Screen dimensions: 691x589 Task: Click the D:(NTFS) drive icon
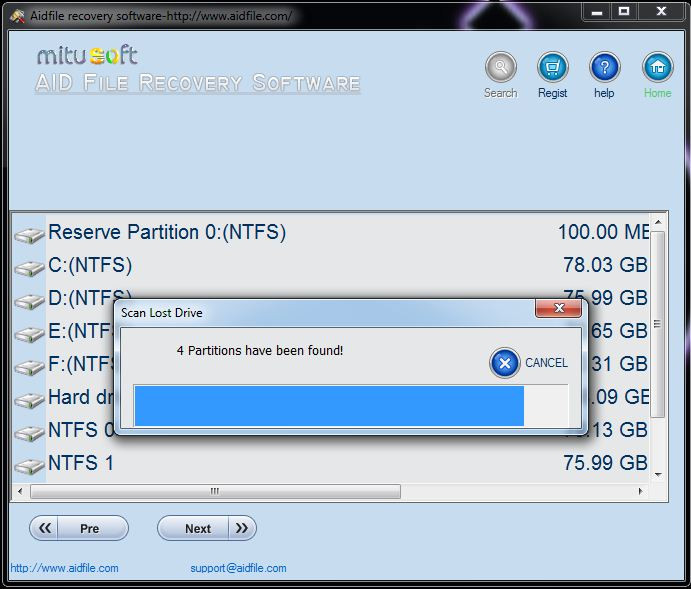pos(30,301)
